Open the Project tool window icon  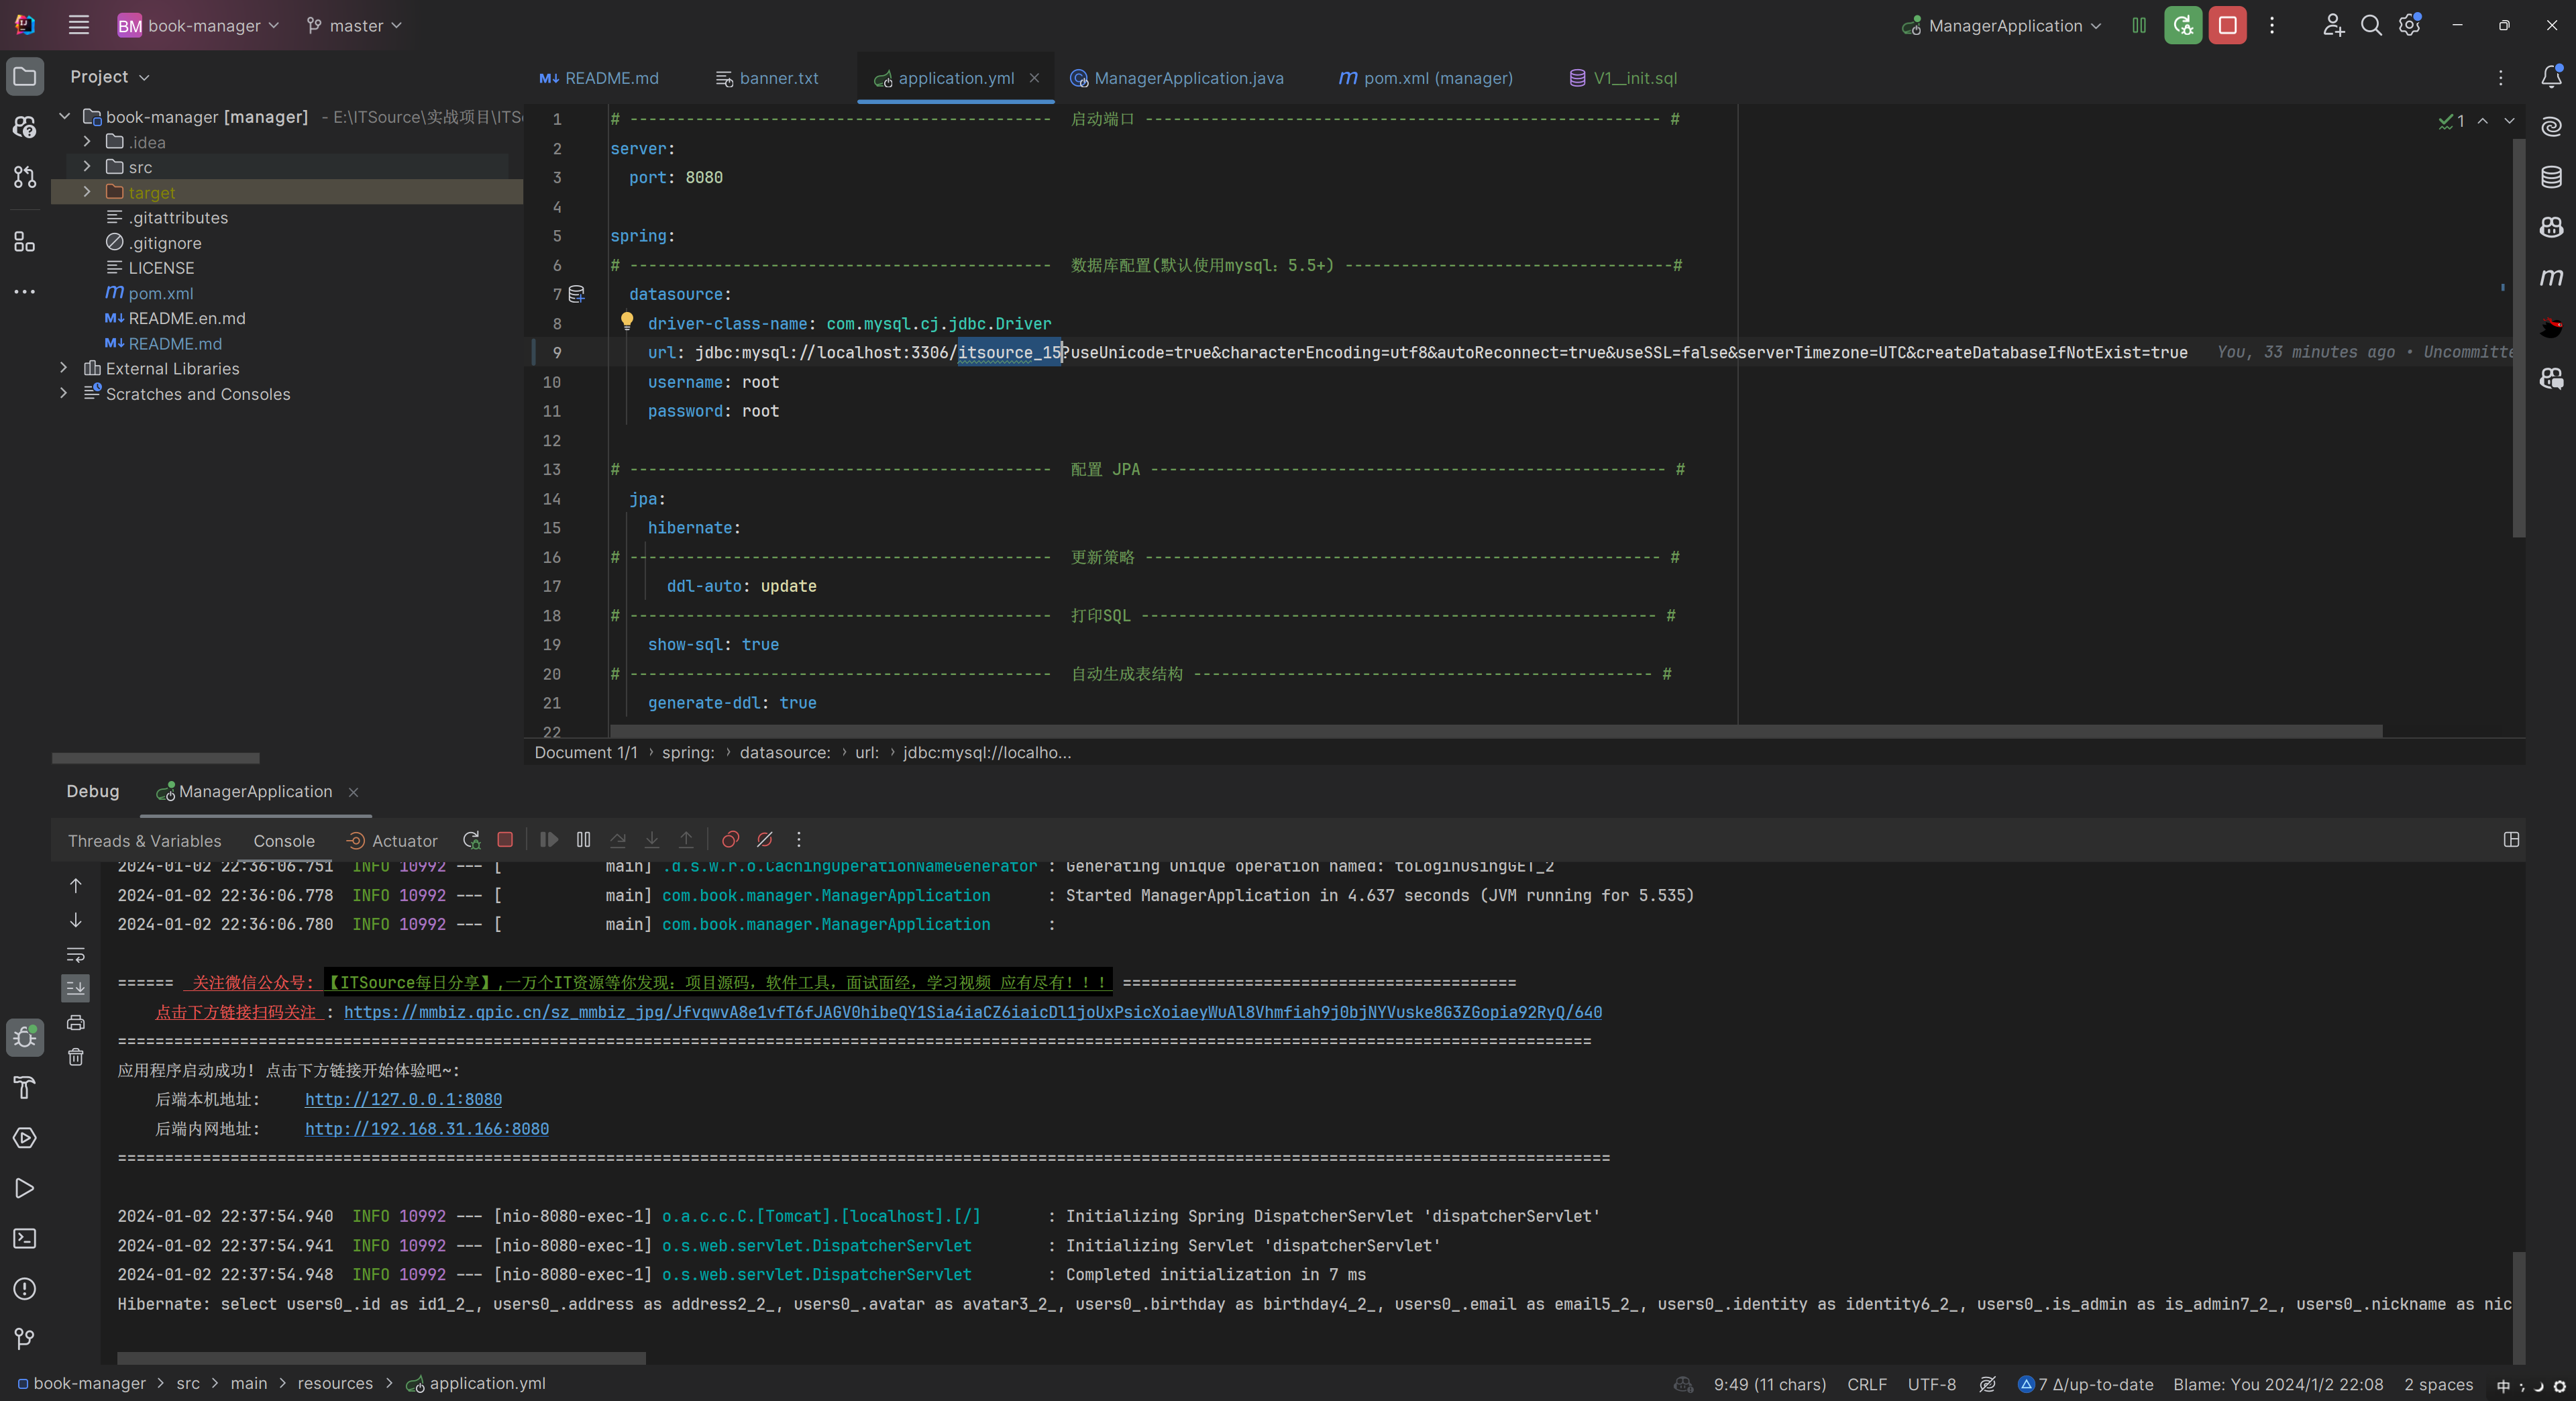[x=25, y=77]
